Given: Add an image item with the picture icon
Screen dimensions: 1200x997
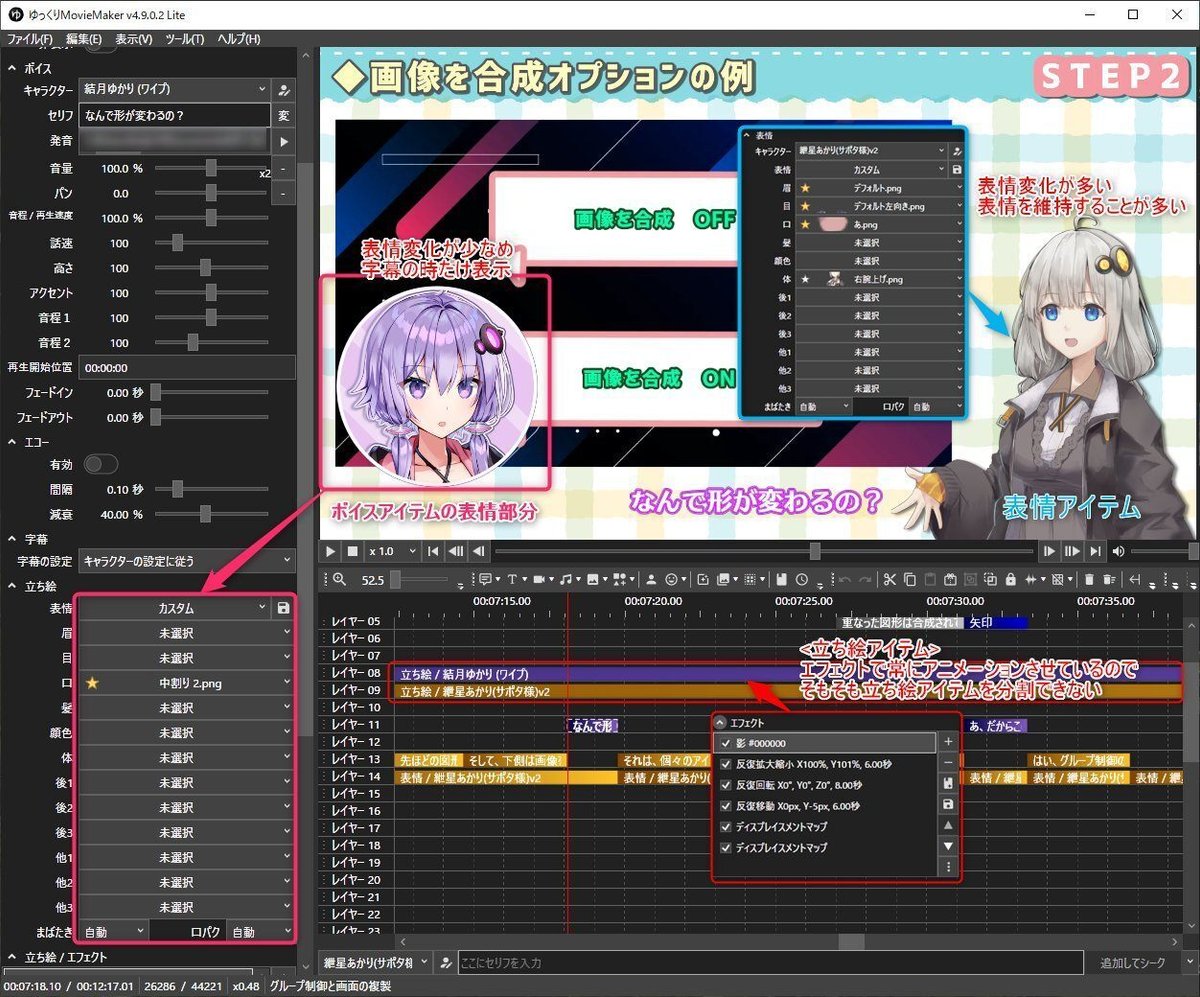Looking at the screenshot, I should 593,579.
